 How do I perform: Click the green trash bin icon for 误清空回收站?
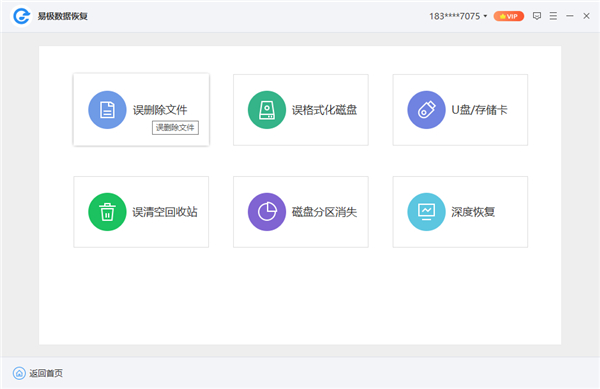point(107,212)
